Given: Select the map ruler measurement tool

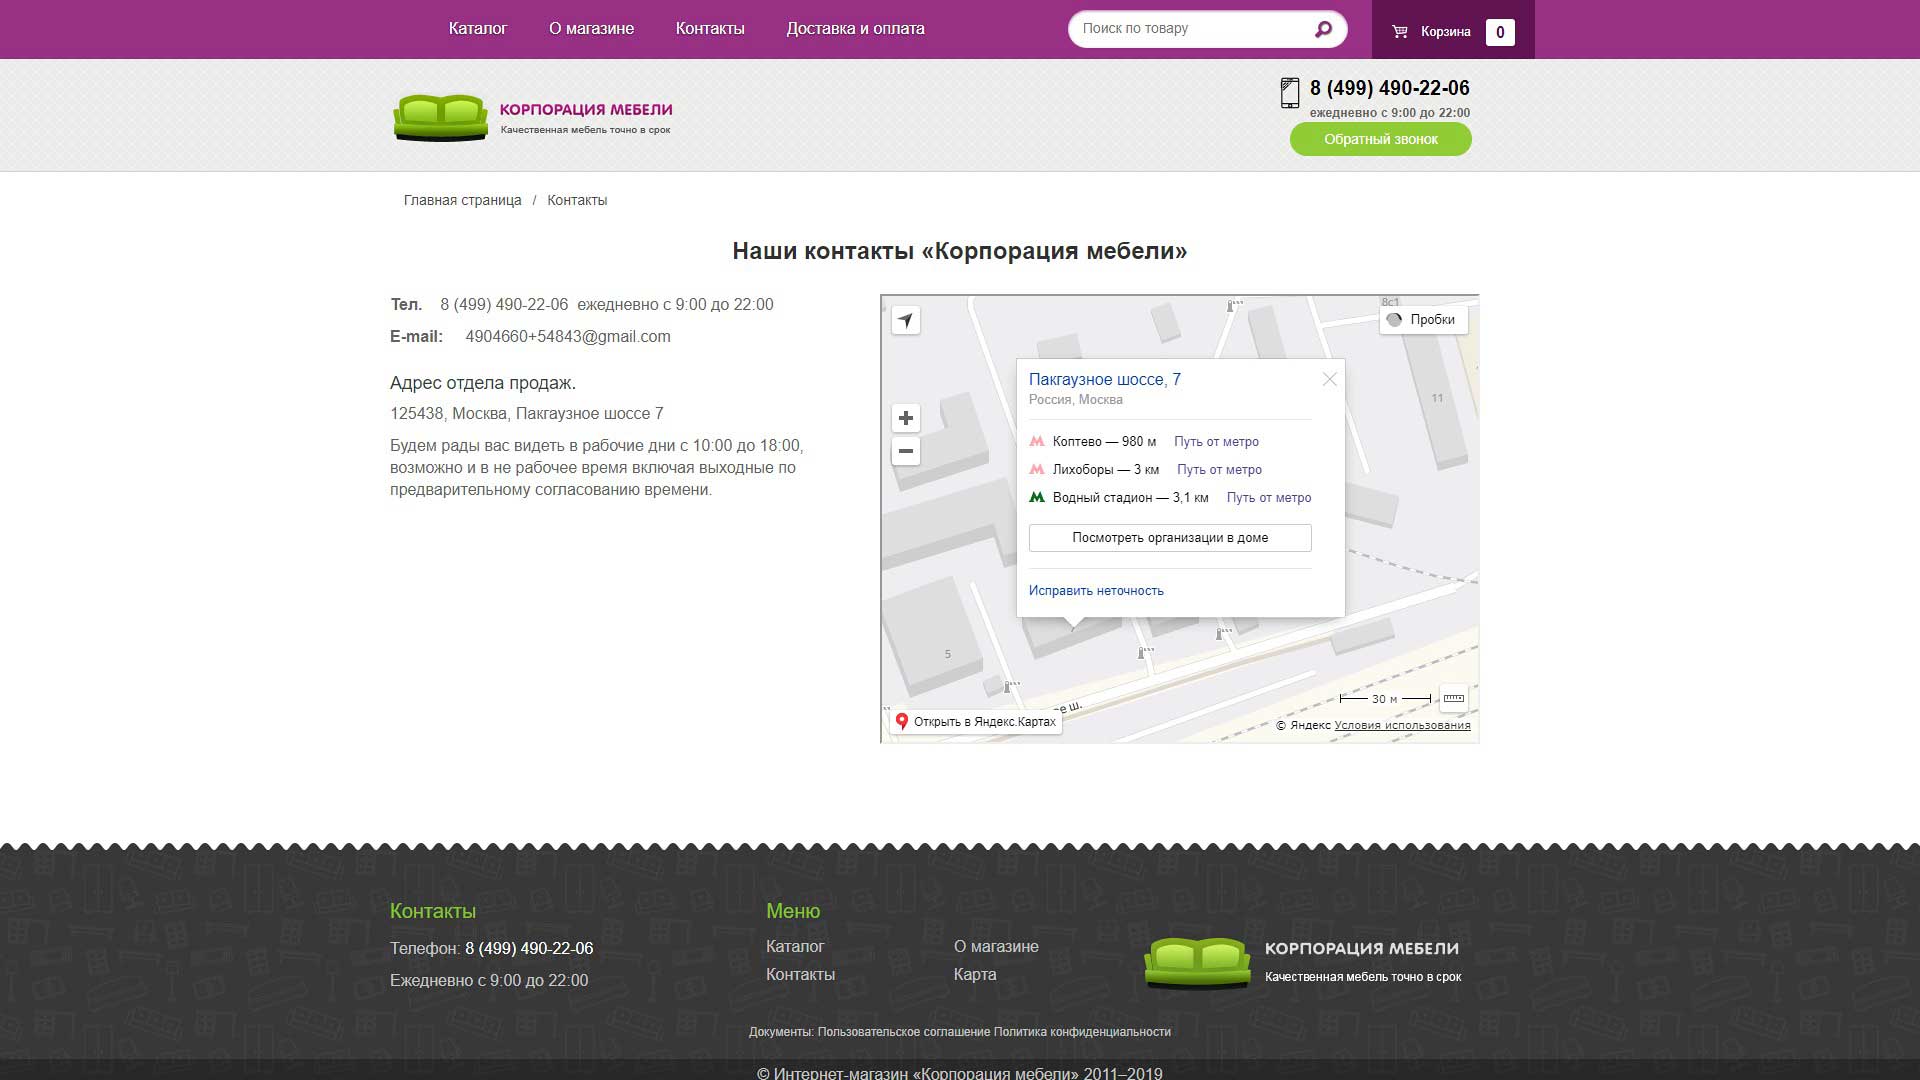Looking at the screenshot, I should (1453, 698).
